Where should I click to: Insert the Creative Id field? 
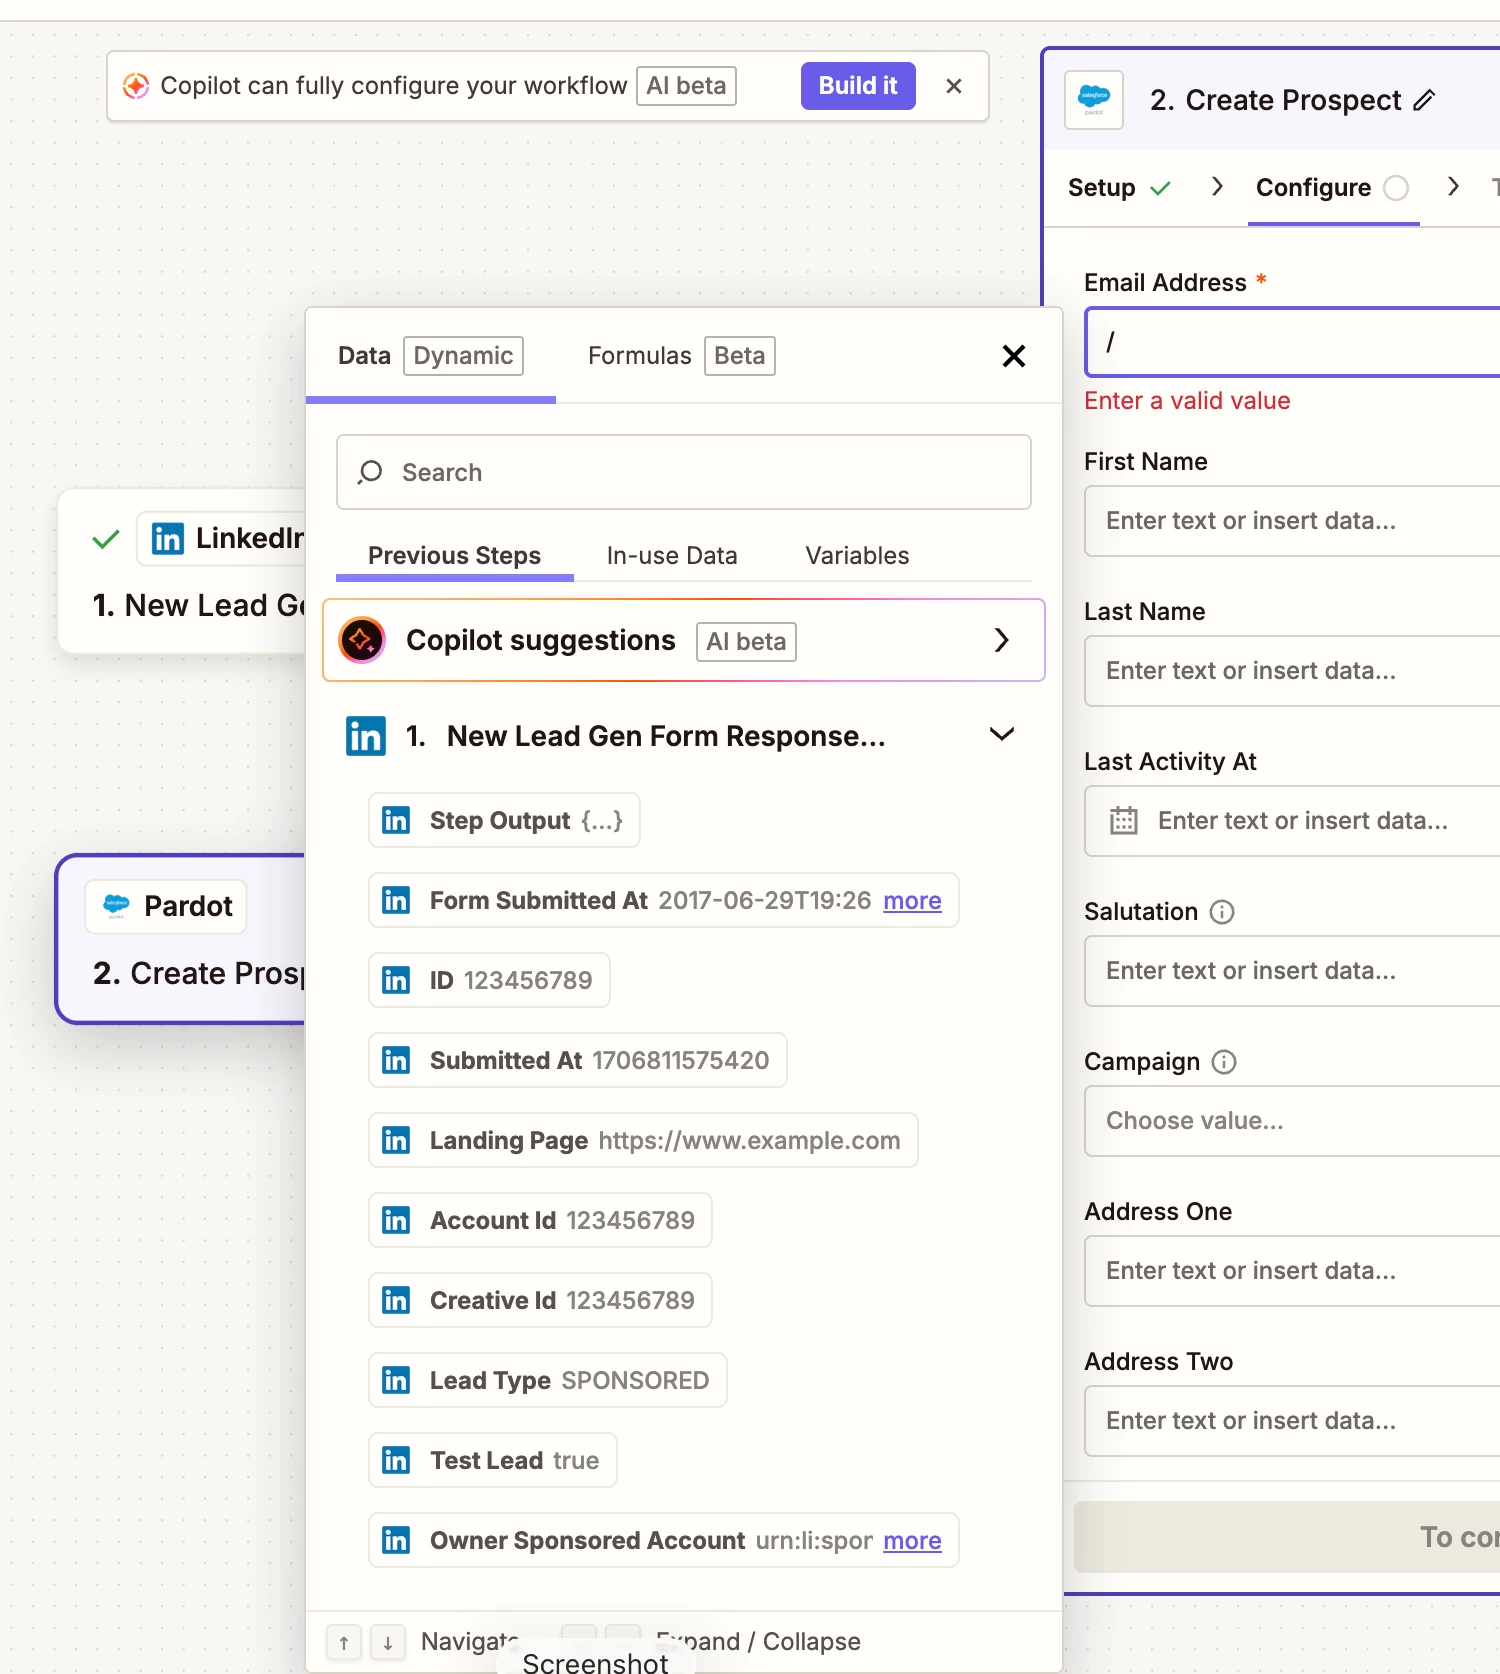[540, 1300]
